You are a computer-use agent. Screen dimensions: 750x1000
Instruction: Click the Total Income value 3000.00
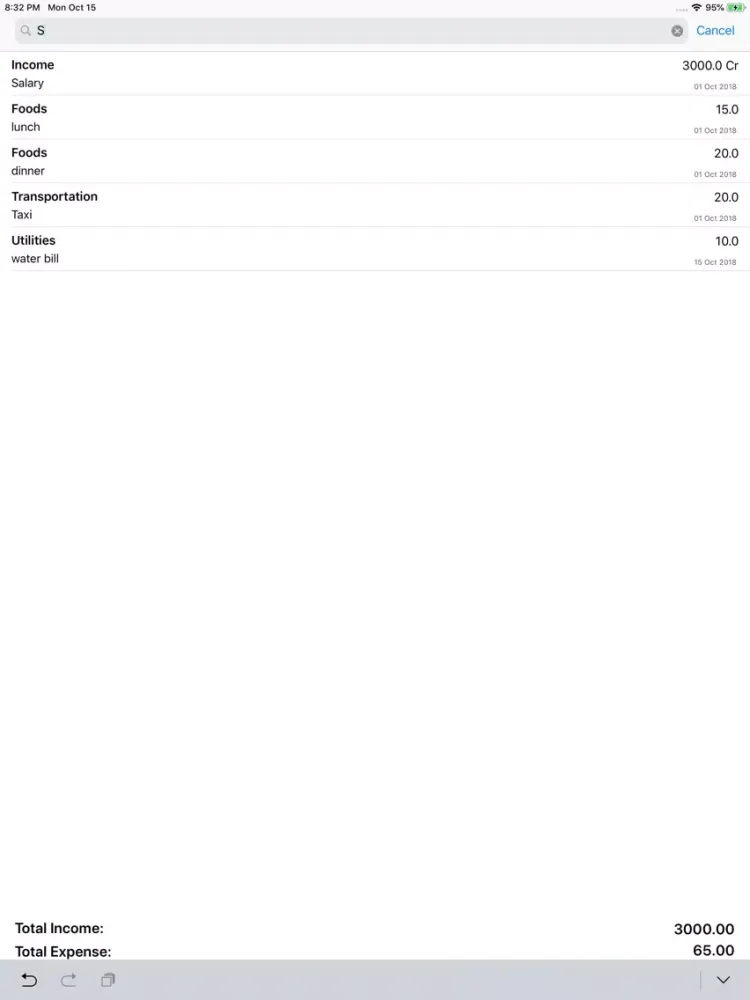[704, 929]
